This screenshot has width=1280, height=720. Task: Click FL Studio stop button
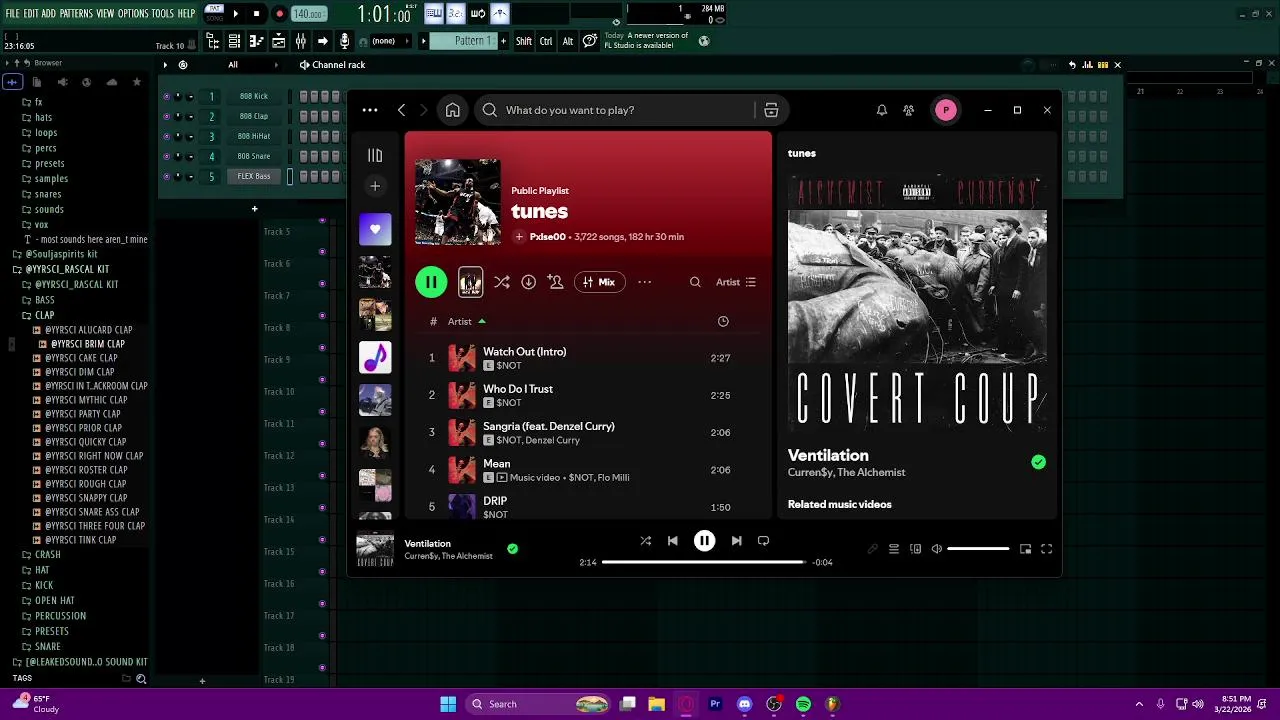tap(256, 14)
